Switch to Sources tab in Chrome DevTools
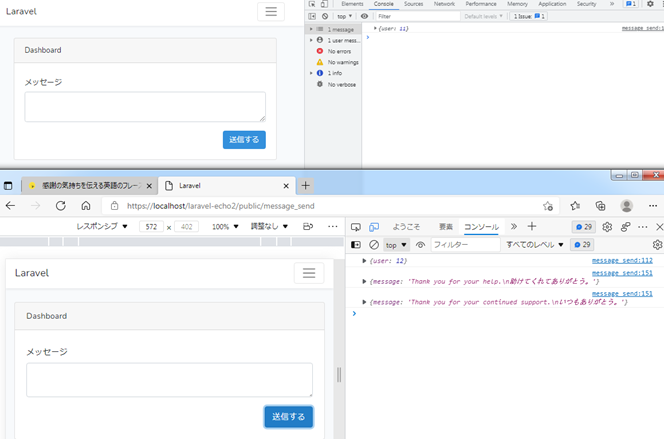The image size is (664, 439). click(413, 4)
